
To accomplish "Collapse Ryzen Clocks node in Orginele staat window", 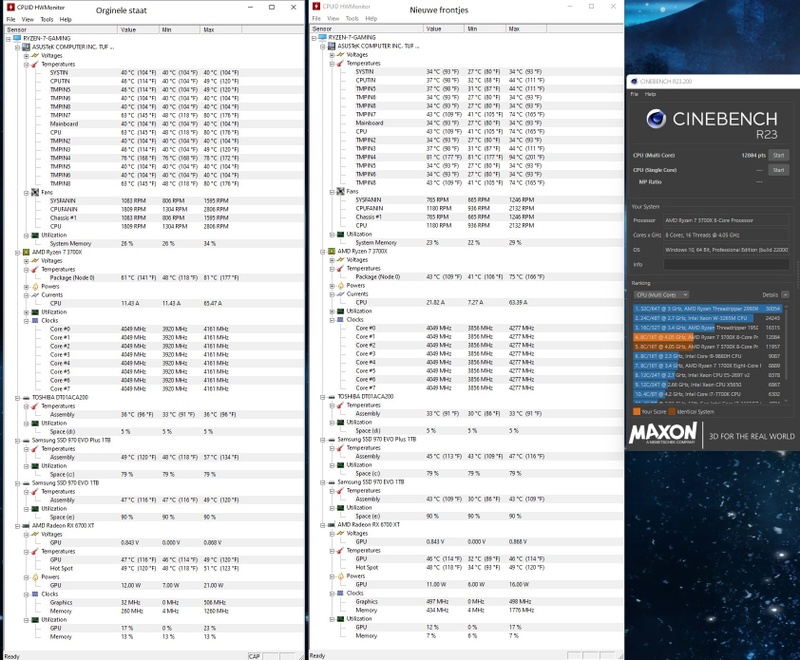I will [26, 321].
